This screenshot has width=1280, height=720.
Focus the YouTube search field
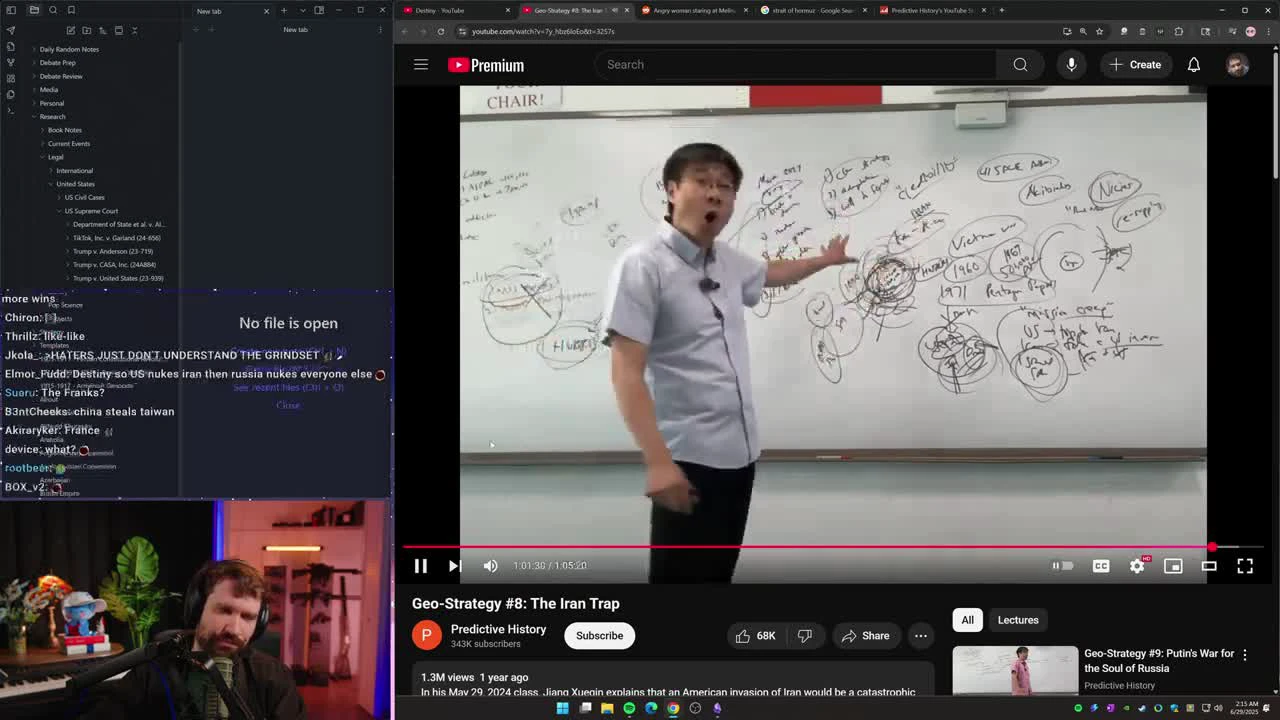coord(795,65)
